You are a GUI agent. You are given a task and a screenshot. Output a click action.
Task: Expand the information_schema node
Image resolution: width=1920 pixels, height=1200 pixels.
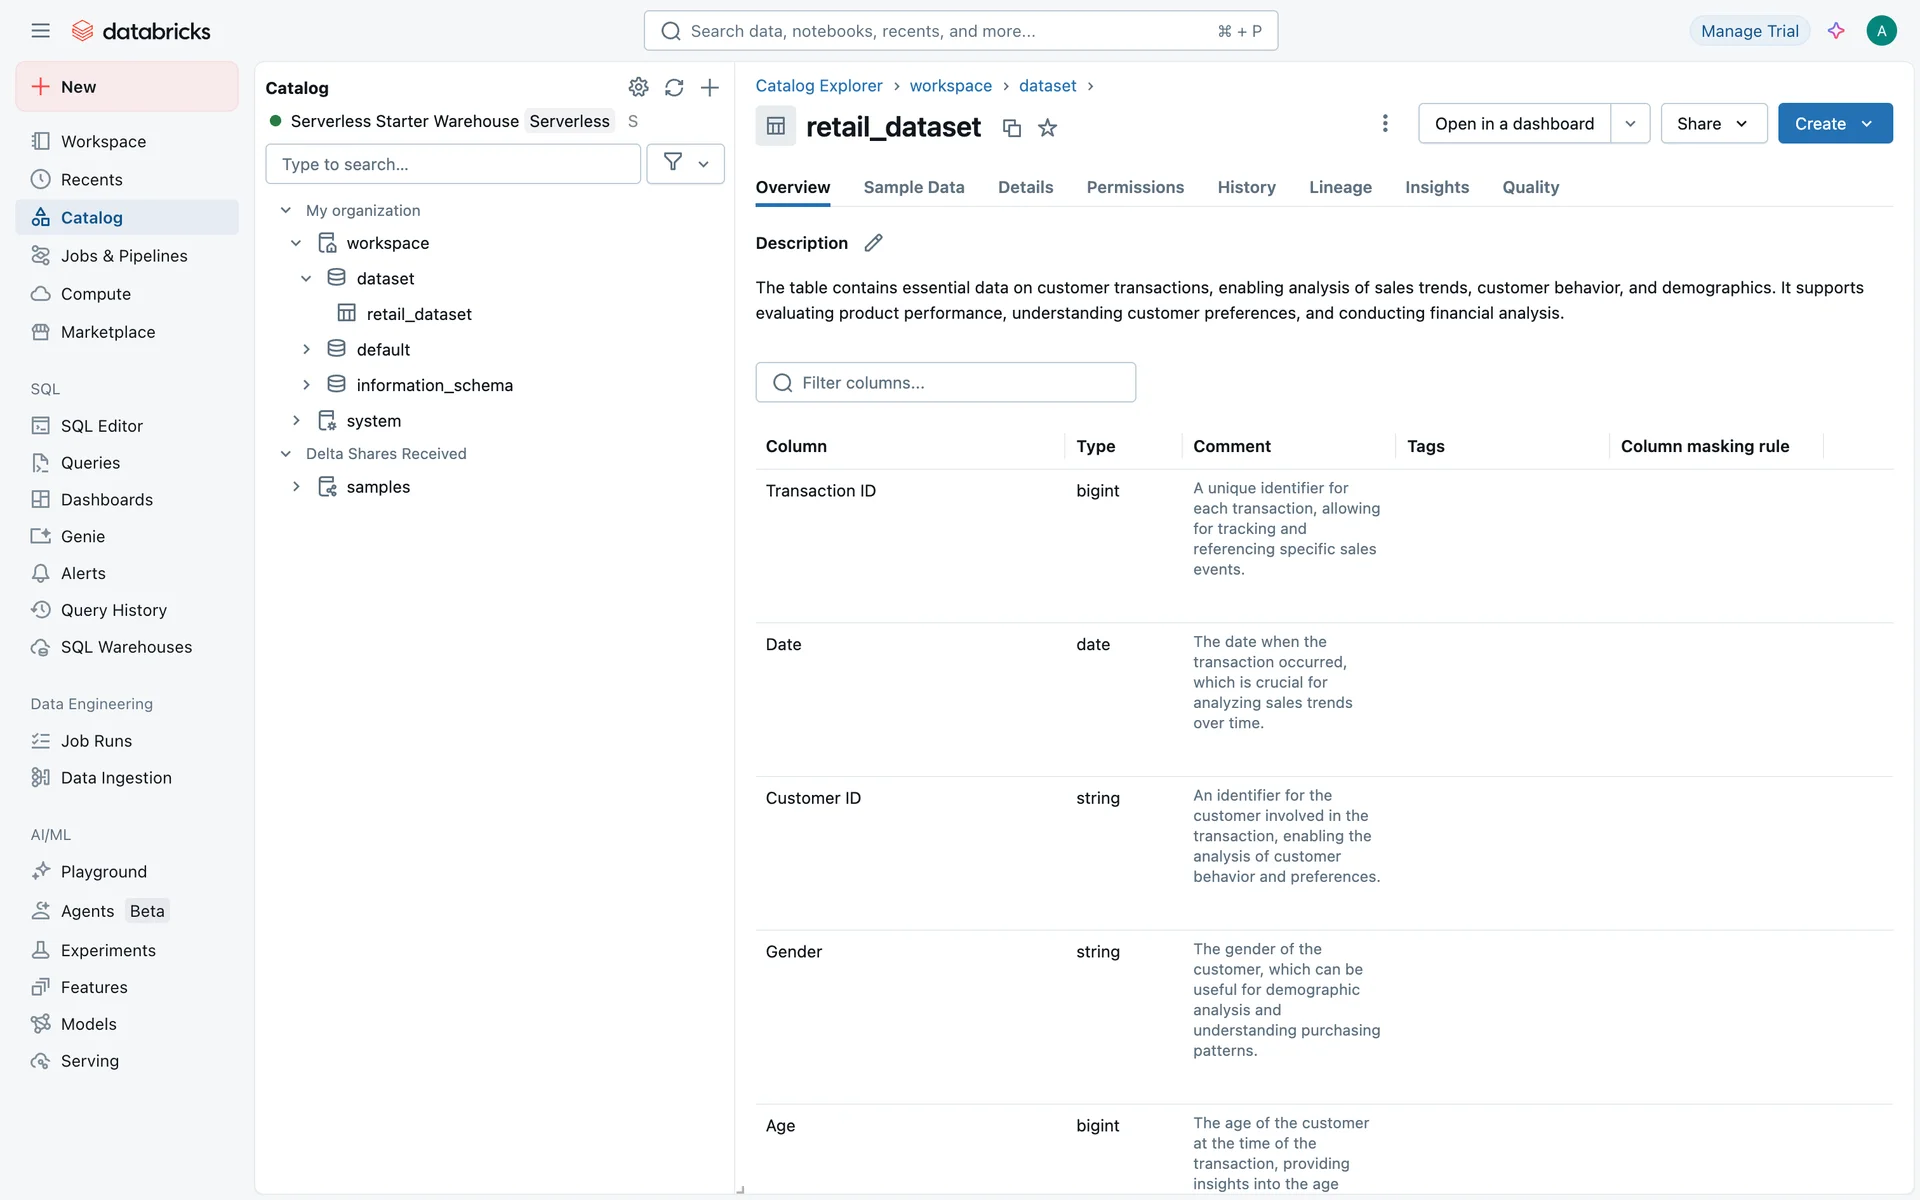pos(306,385)
